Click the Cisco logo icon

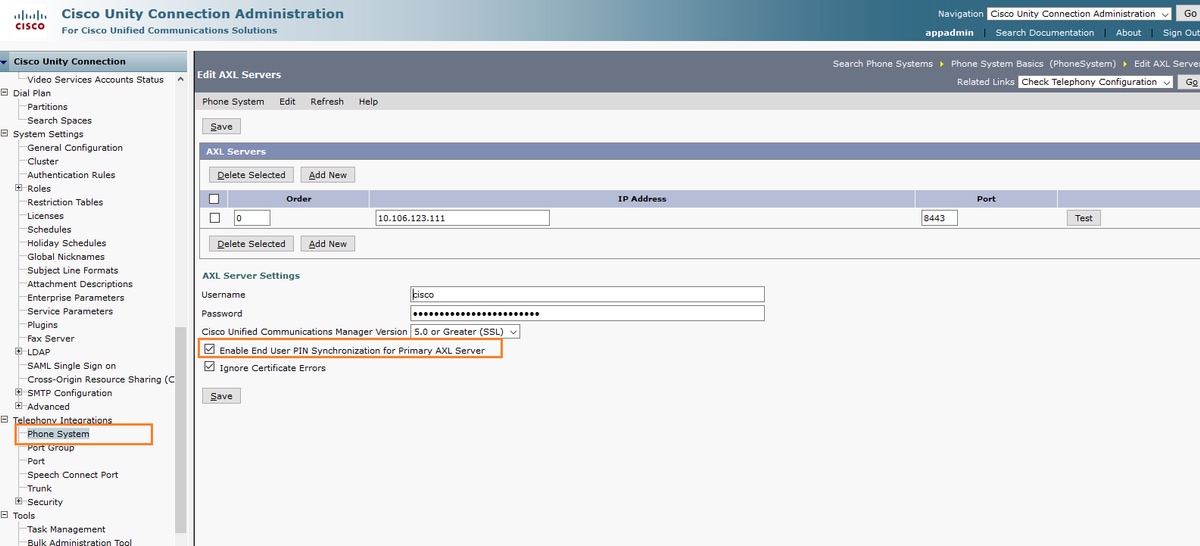click(28, 20)
